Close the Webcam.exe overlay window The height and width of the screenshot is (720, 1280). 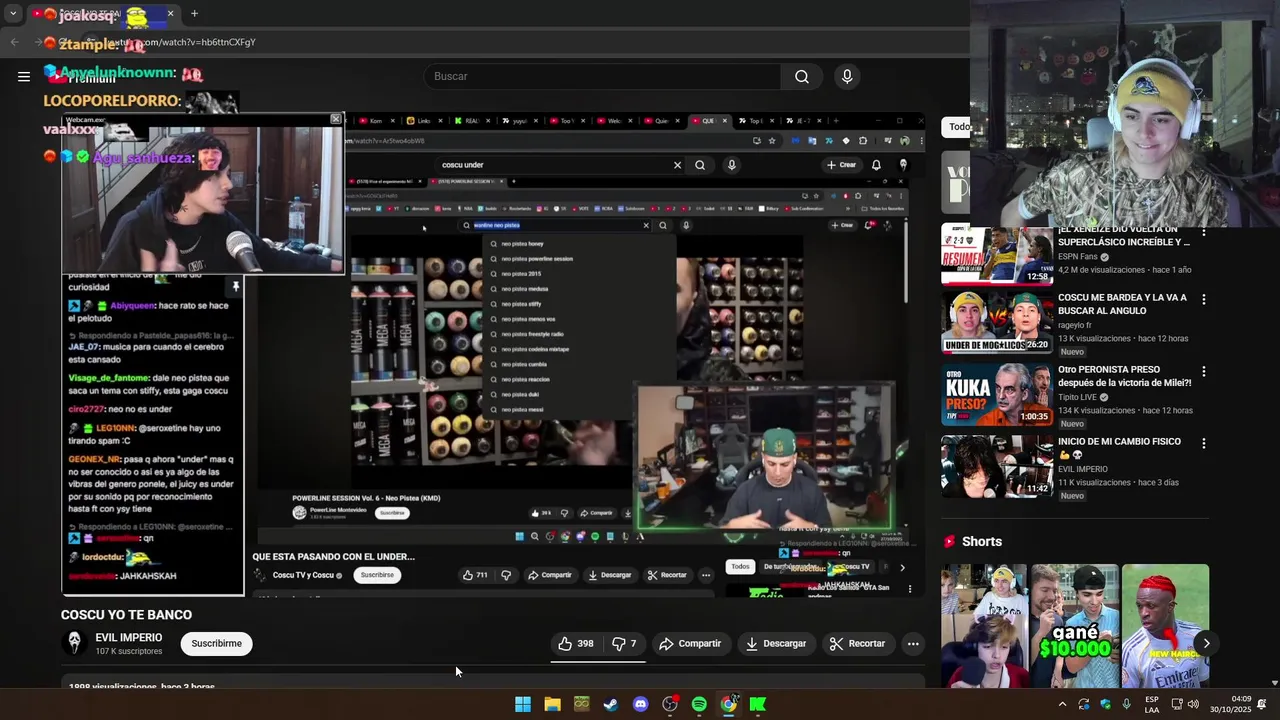[x=335, y=119]
